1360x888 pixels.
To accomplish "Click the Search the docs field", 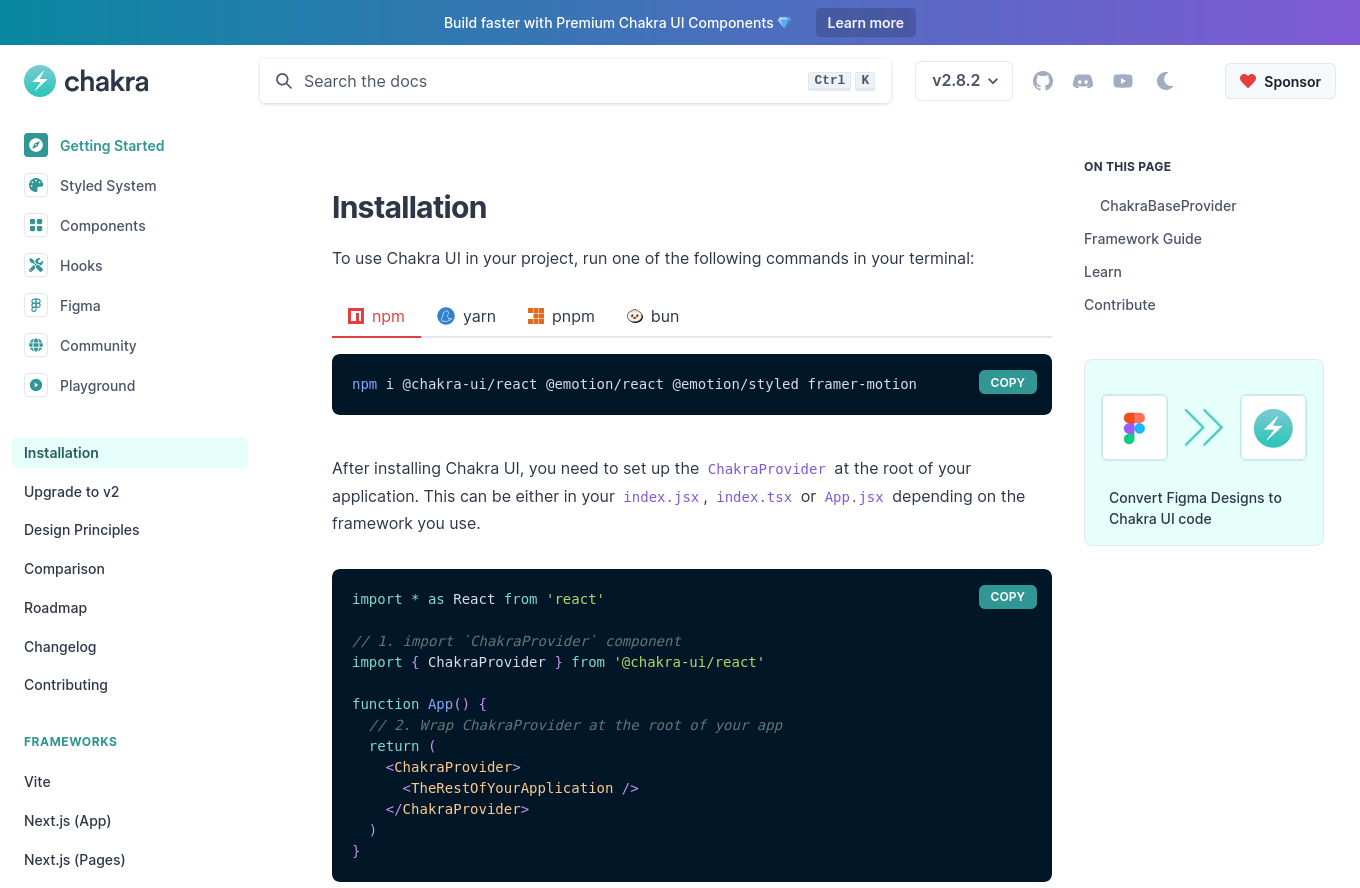I will tap(575, 81).
